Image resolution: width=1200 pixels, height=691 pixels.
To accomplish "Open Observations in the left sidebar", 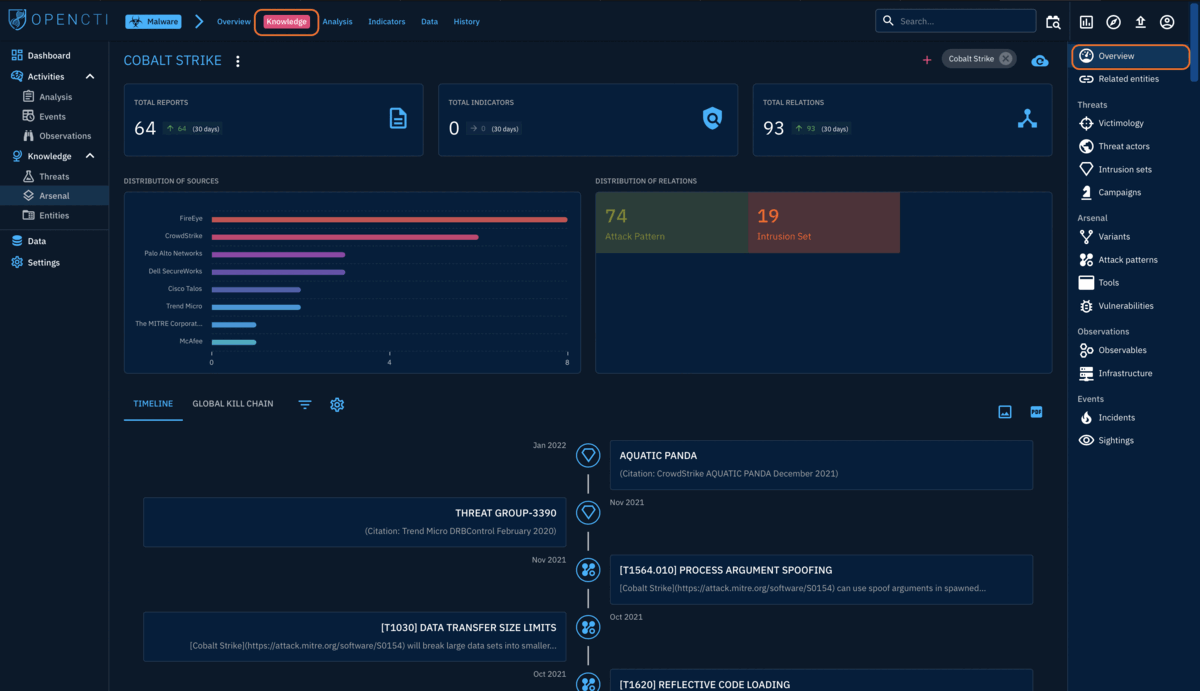I will point(54,135).
